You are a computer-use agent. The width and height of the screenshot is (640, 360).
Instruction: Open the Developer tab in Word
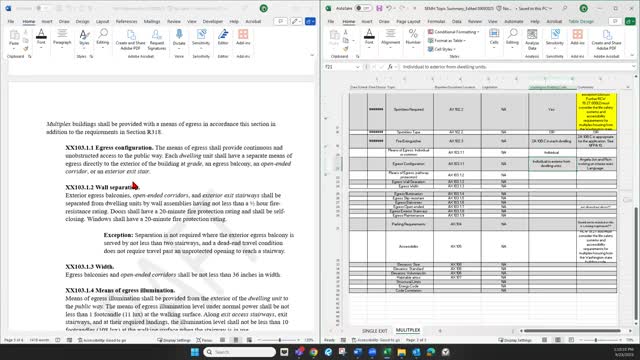point(213,21)
